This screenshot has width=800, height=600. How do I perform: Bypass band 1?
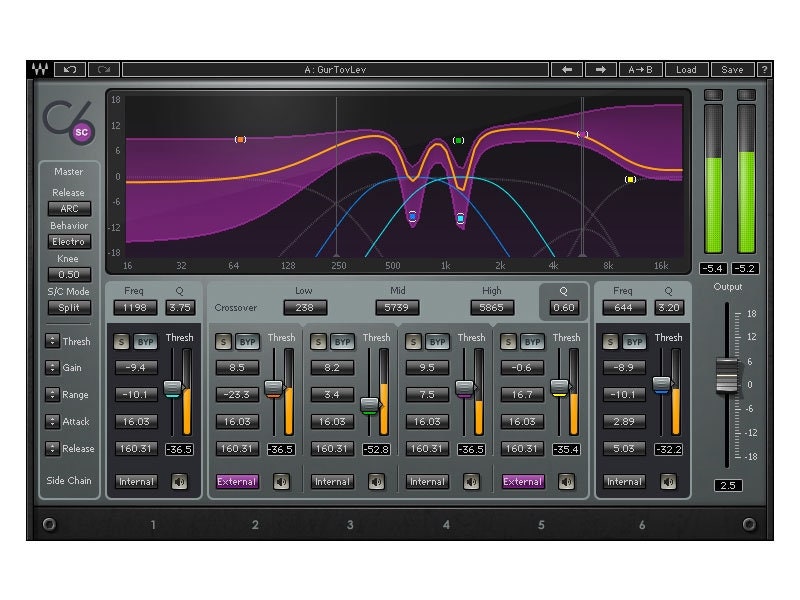click(145, 342)
